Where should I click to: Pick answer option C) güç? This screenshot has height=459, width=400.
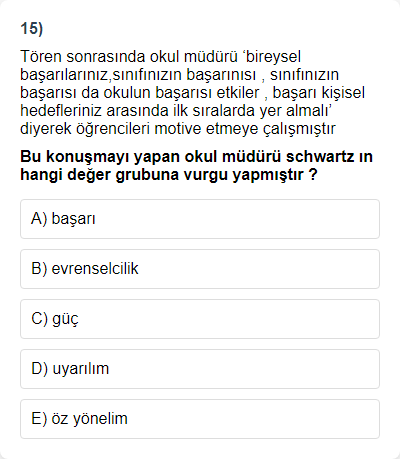tap(200, 319)
